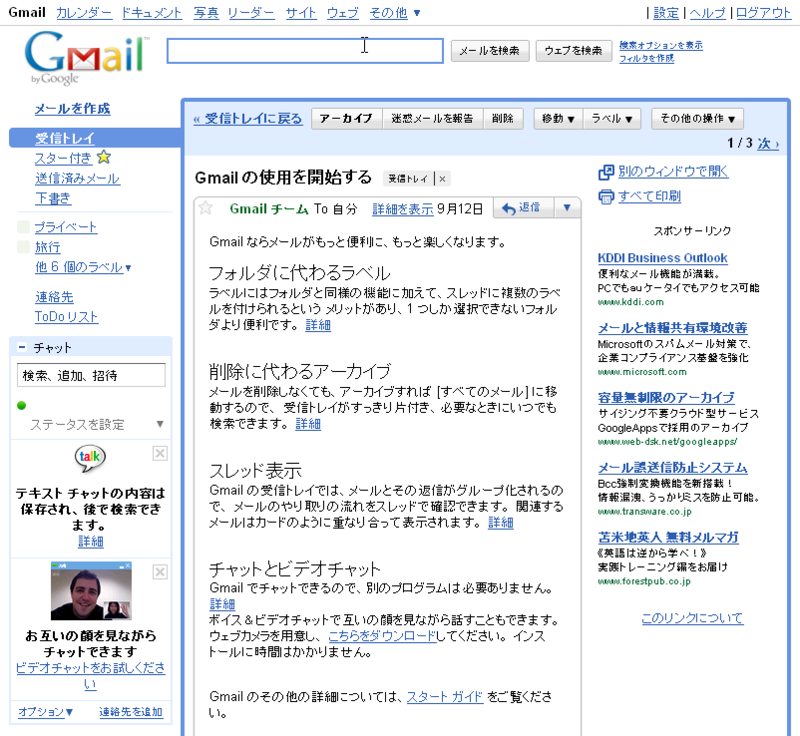Click the 旅行 label color square
Viewport: 800px width, 736px height.
(x=23, y=247)
